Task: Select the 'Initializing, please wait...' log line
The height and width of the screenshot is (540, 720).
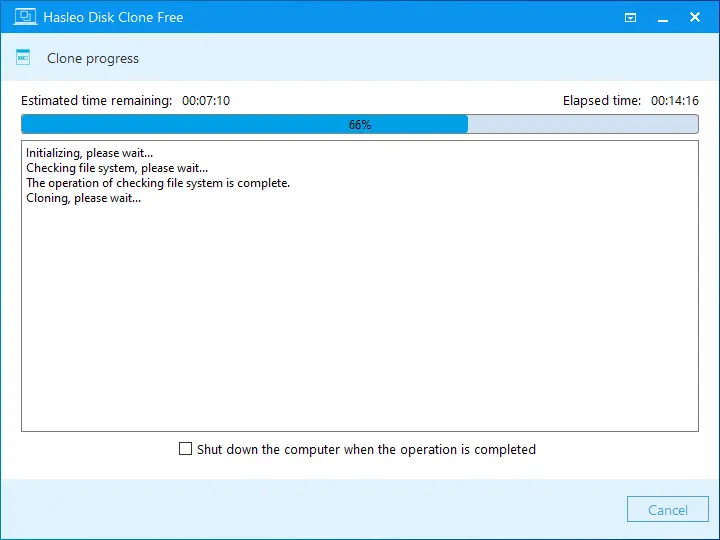Action: click(90, 153)
